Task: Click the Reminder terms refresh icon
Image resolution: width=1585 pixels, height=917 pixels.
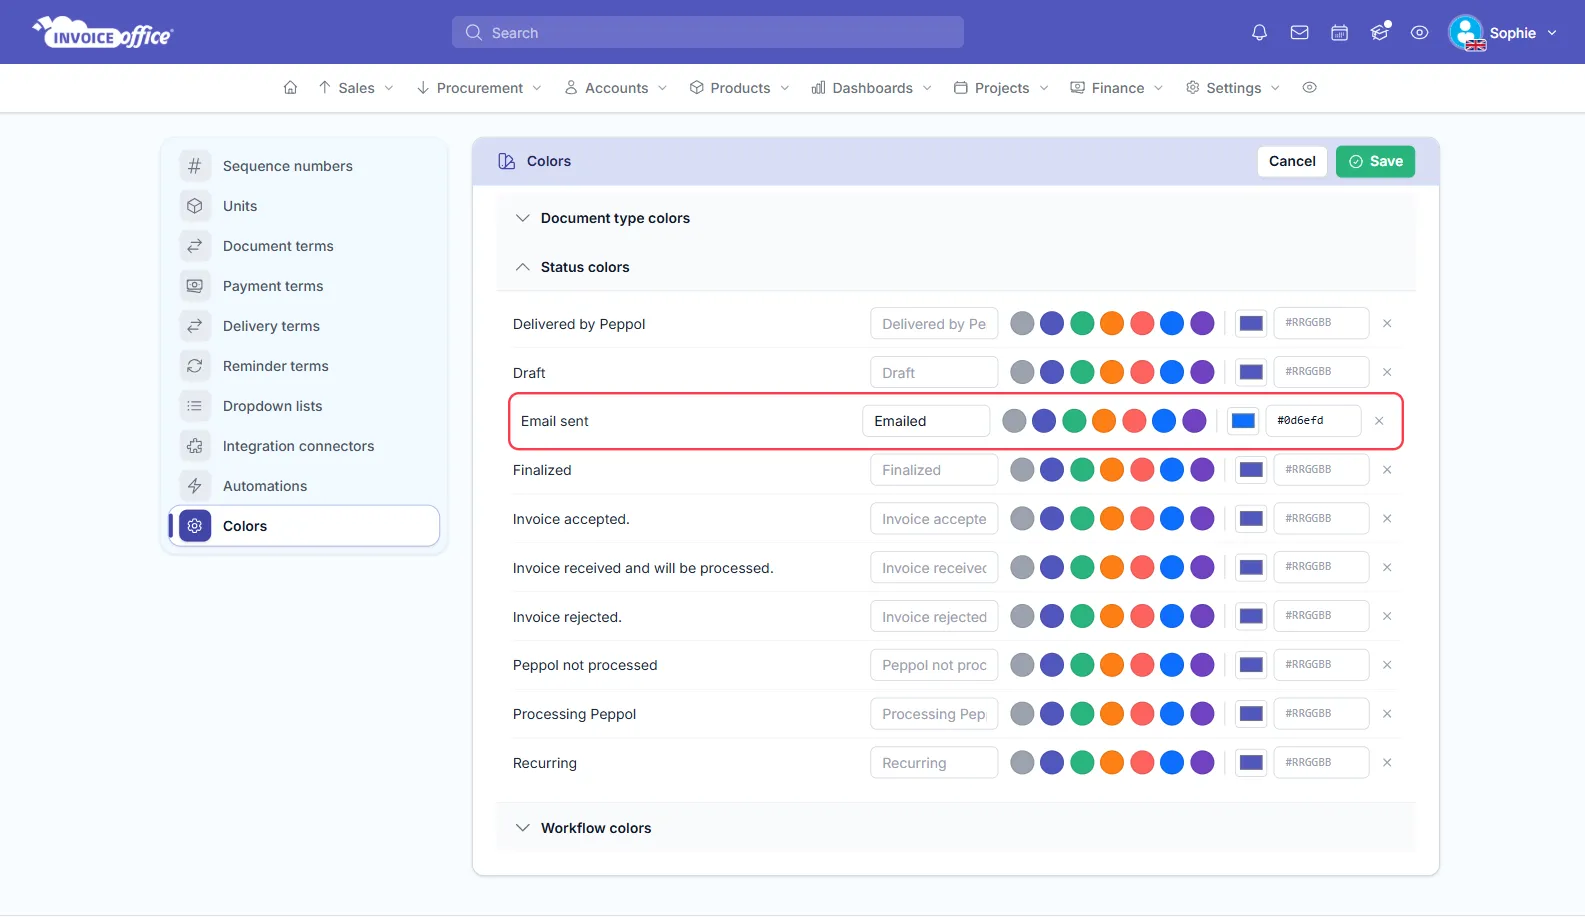Action: click(195, 366)
